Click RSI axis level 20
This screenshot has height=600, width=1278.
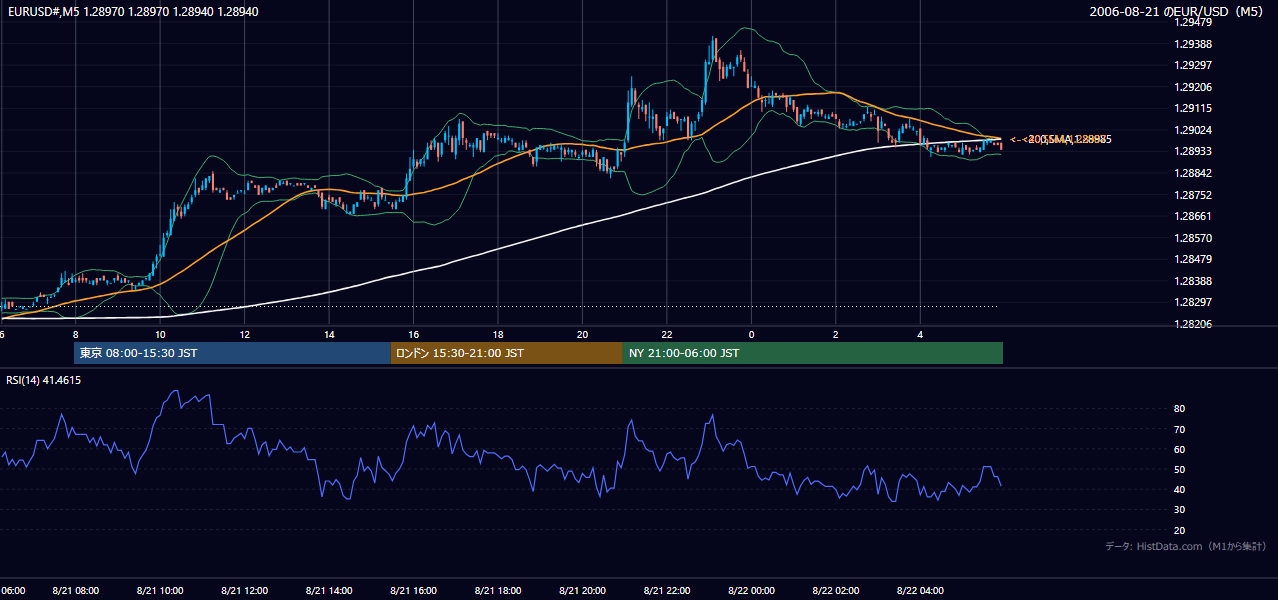[1180, 530]
